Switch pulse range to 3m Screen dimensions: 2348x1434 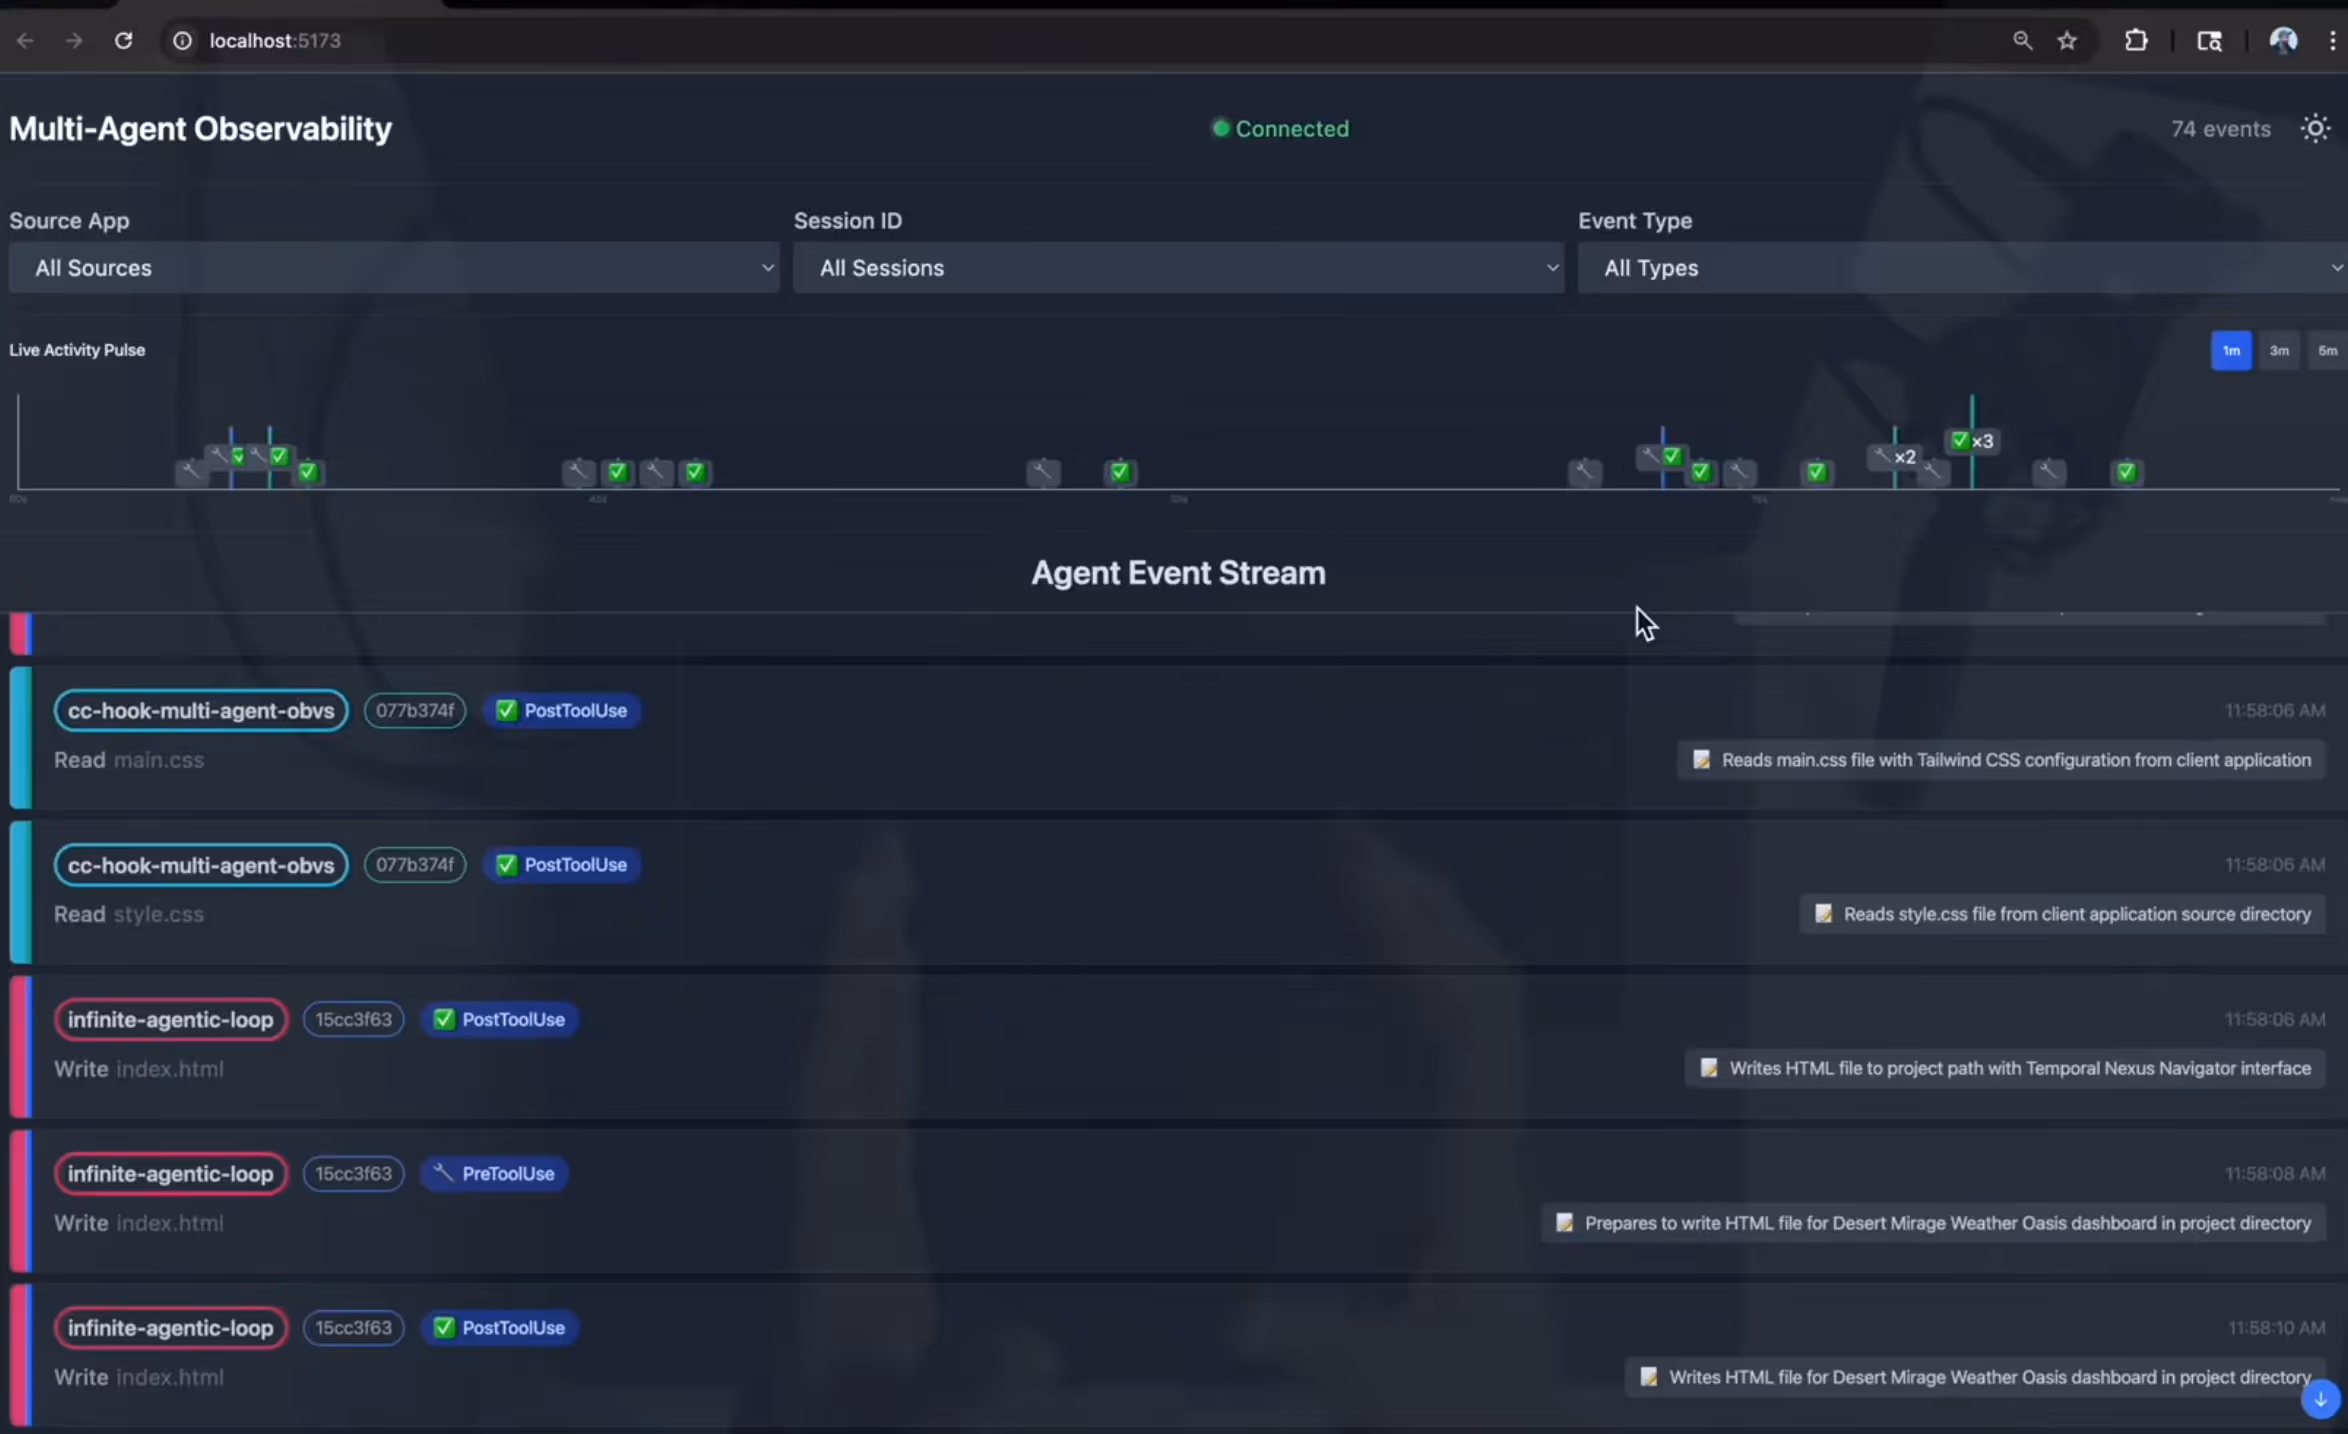point(2279,351)
